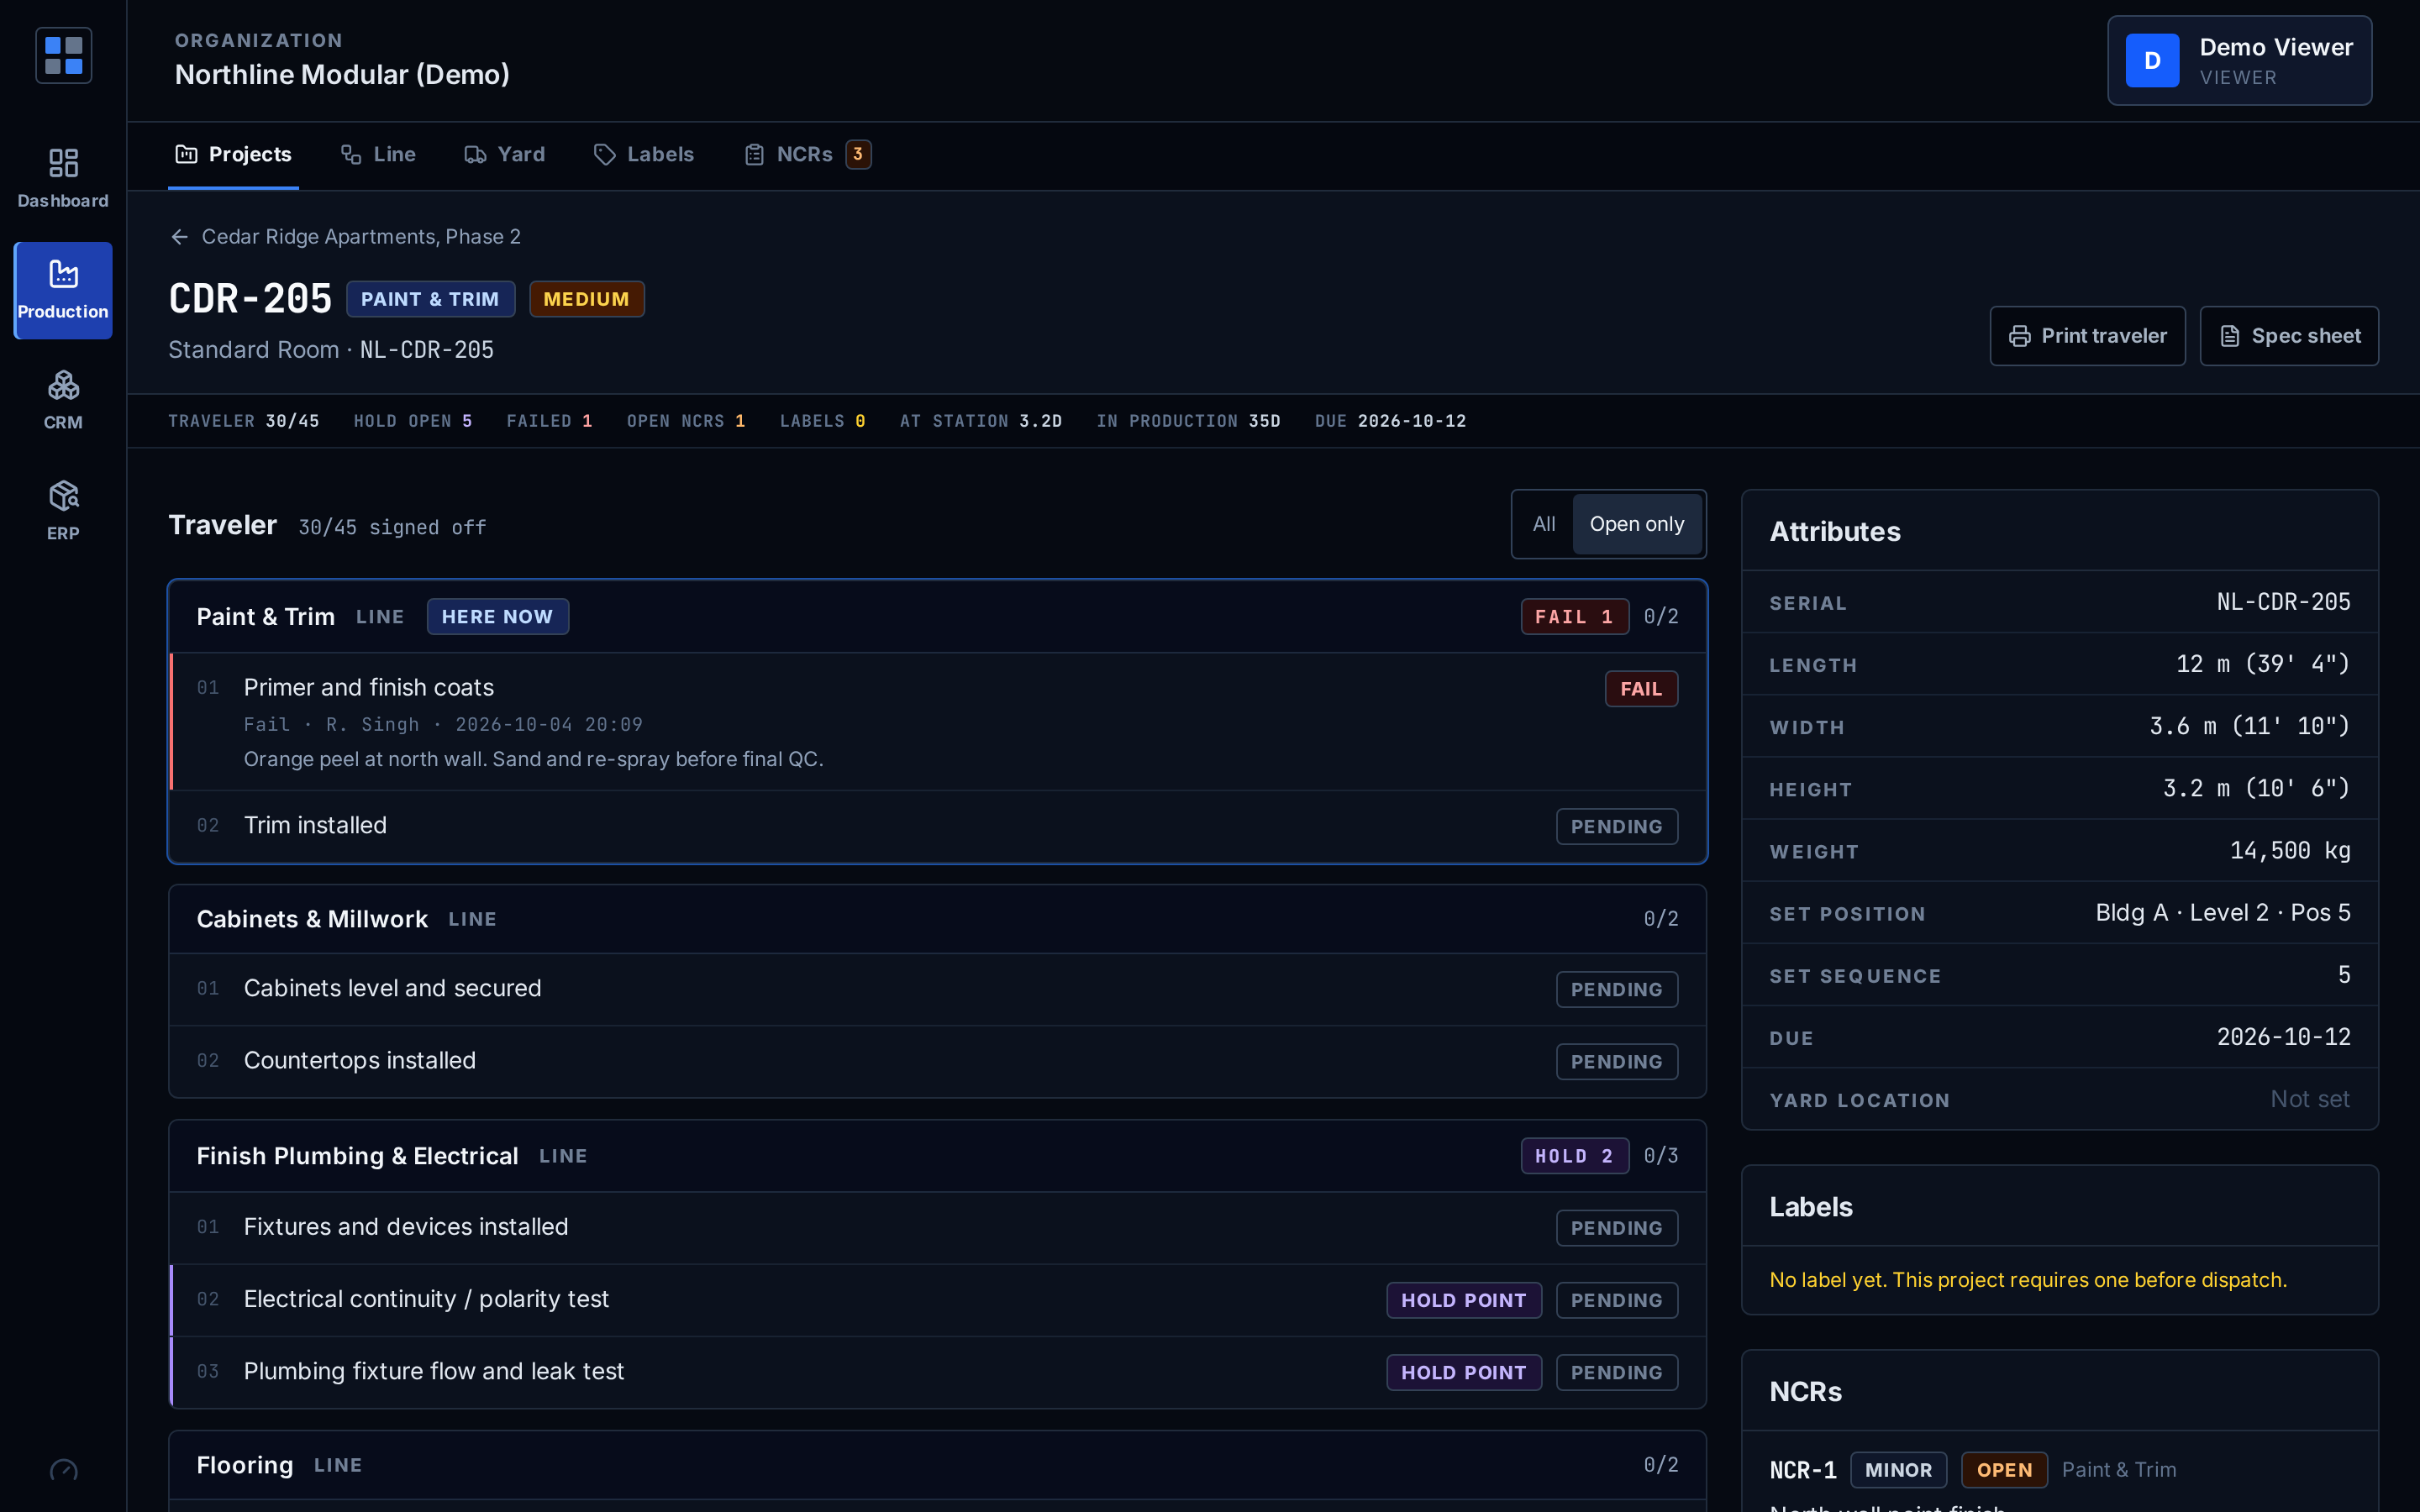2420x1512 pixels.
Task: Open the Demo Viewer account menu
Action: (x=2239, y=61)
